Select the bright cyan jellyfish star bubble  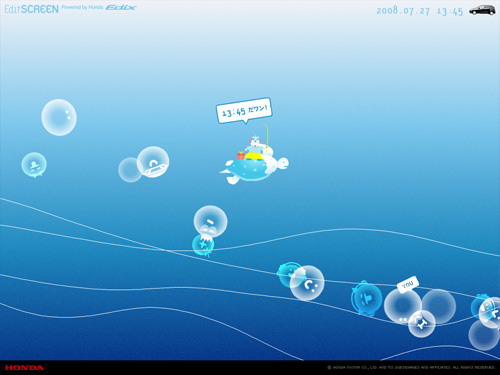click(203, 245)
